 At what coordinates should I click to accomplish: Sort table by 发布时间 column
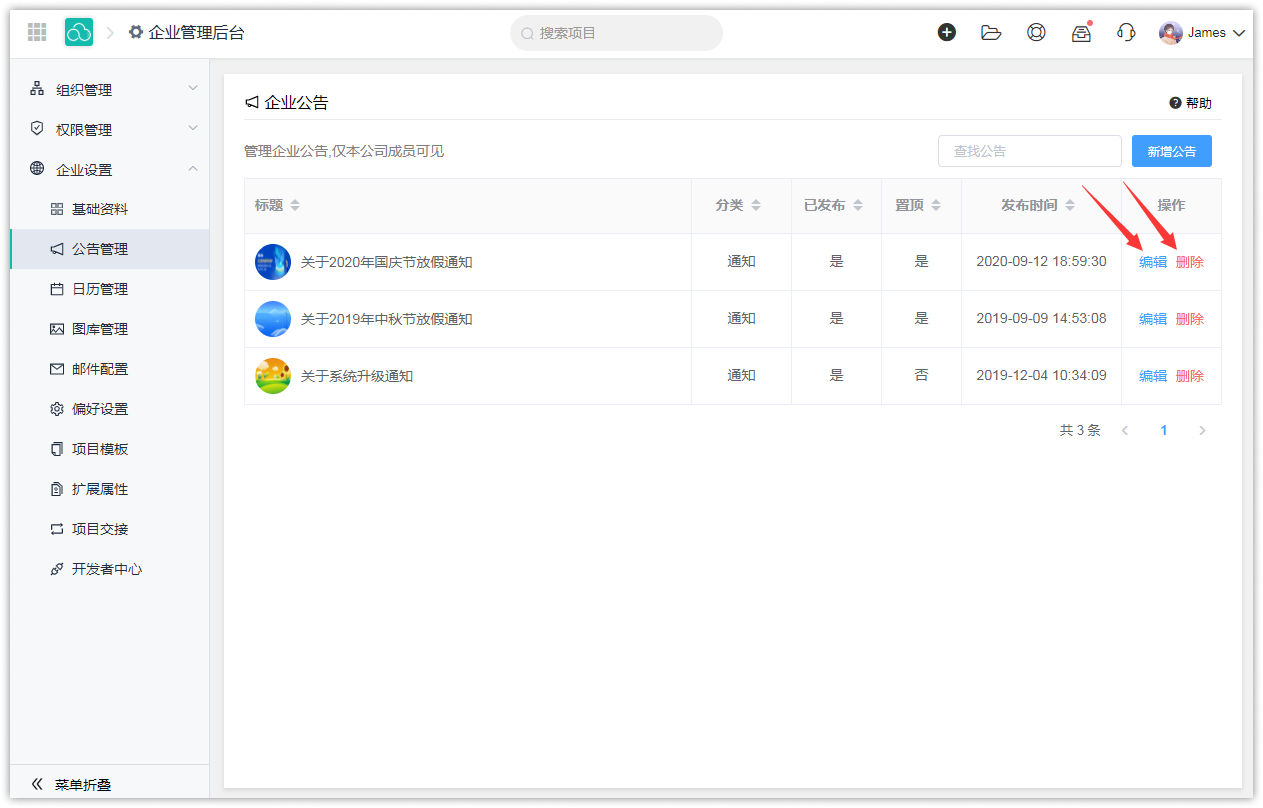click(x=1038, y=205)
